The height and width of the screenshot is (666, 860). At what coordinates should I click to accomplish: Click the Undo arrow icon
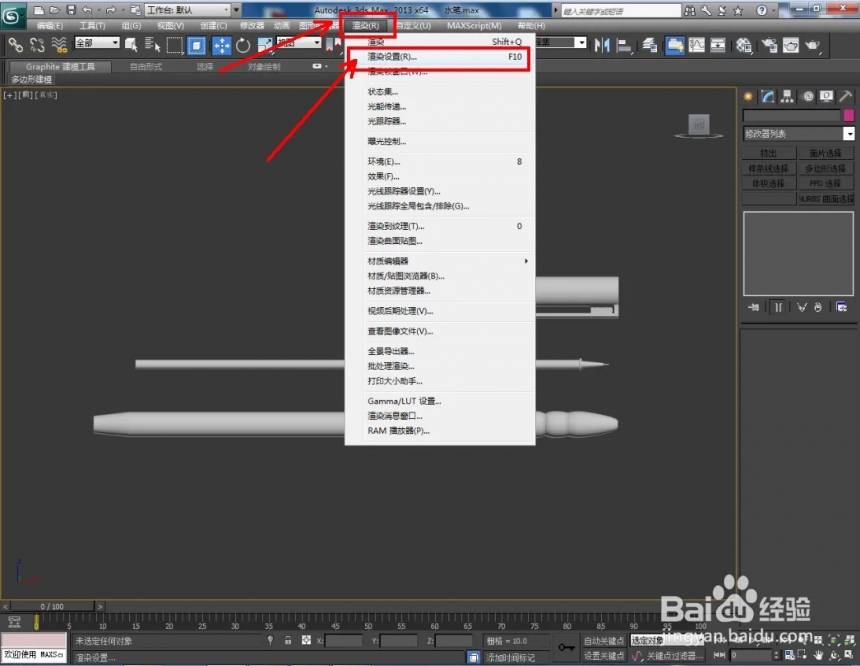click(87, 10)
